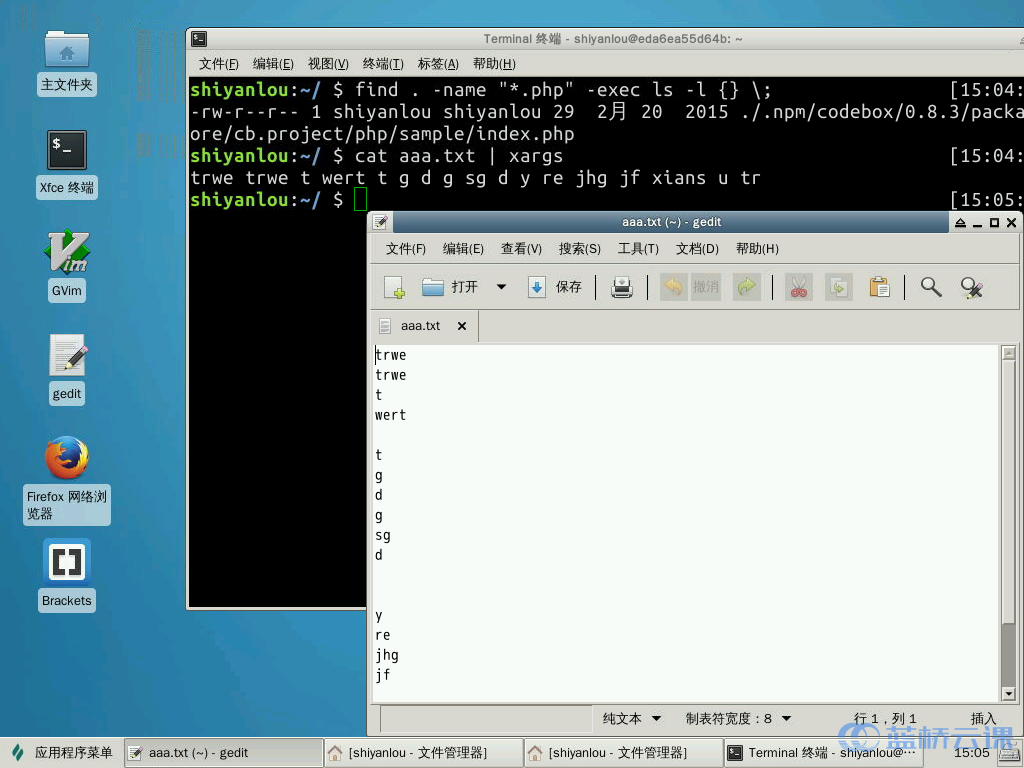Screen dimensions: 1024x768
Task: Launch Xfce 终端 desktop icon
Action: (67, 164)
